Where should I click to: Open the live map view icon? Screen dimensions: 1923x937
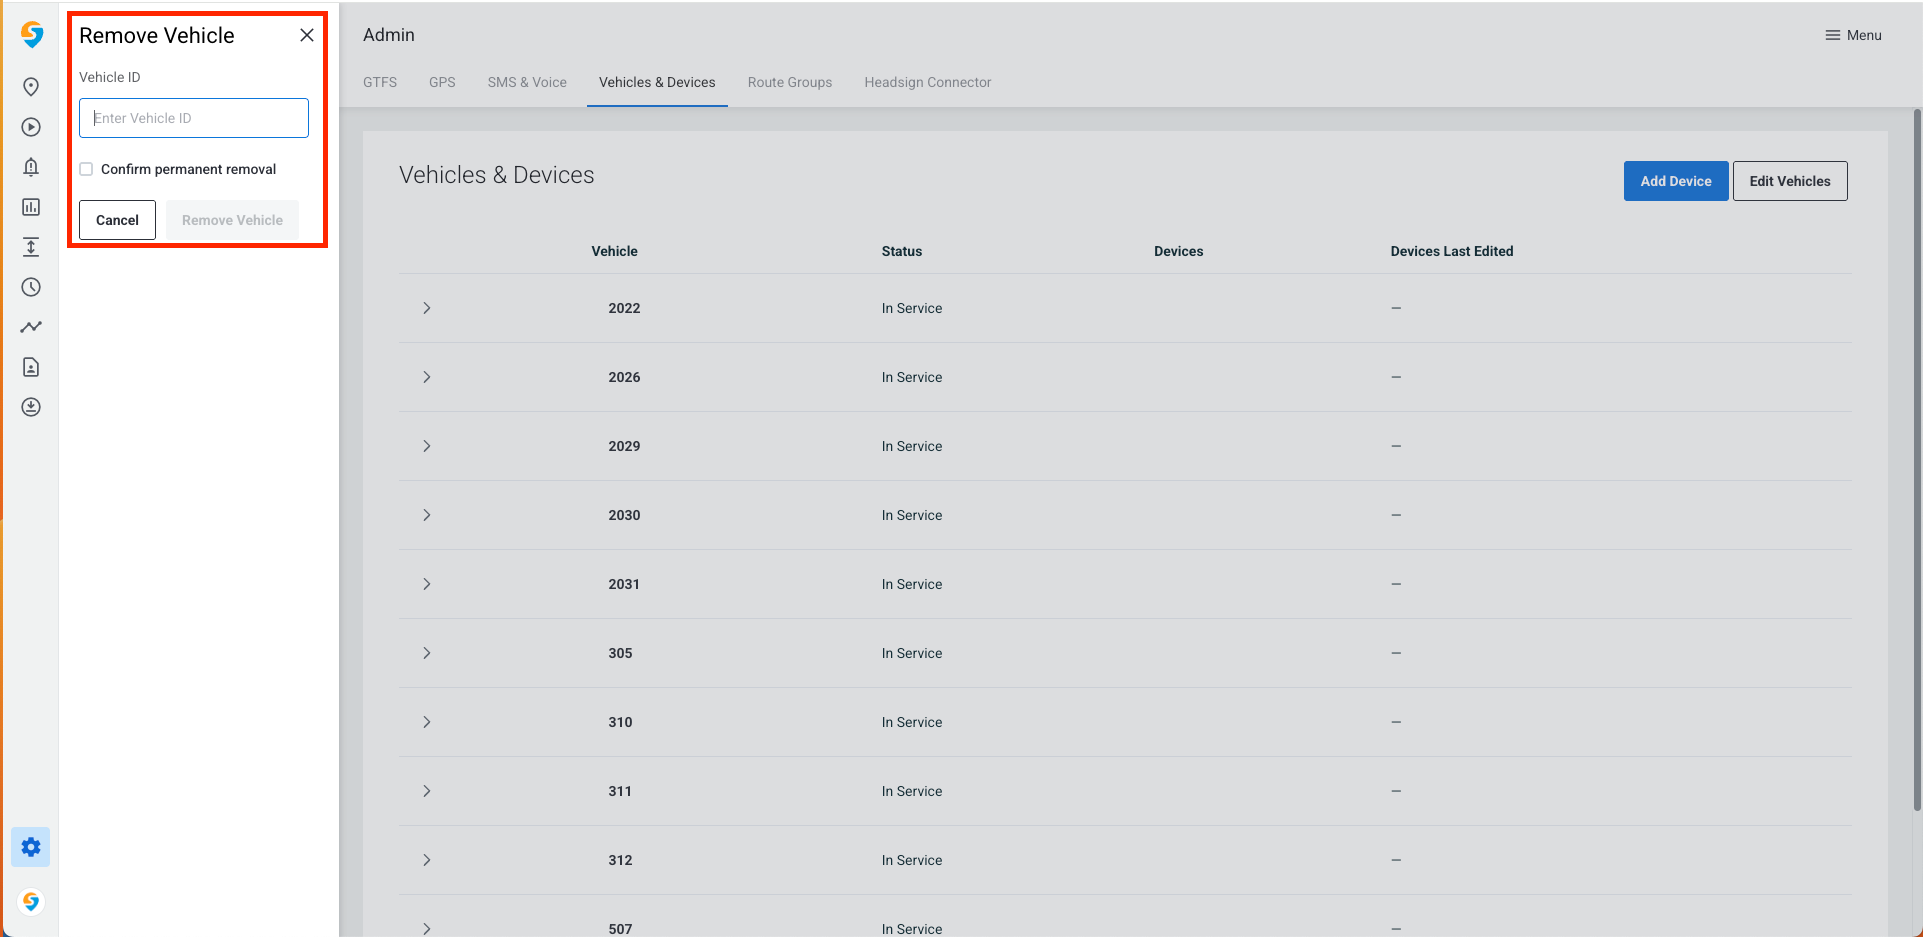pyautogui.click(x=30, y=86)
